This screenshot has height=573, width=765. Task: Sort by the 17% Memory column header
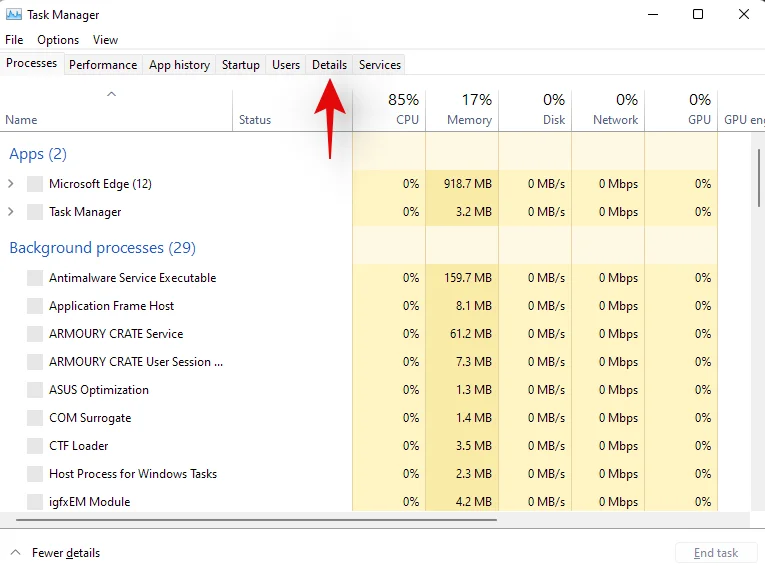point(462,111)
